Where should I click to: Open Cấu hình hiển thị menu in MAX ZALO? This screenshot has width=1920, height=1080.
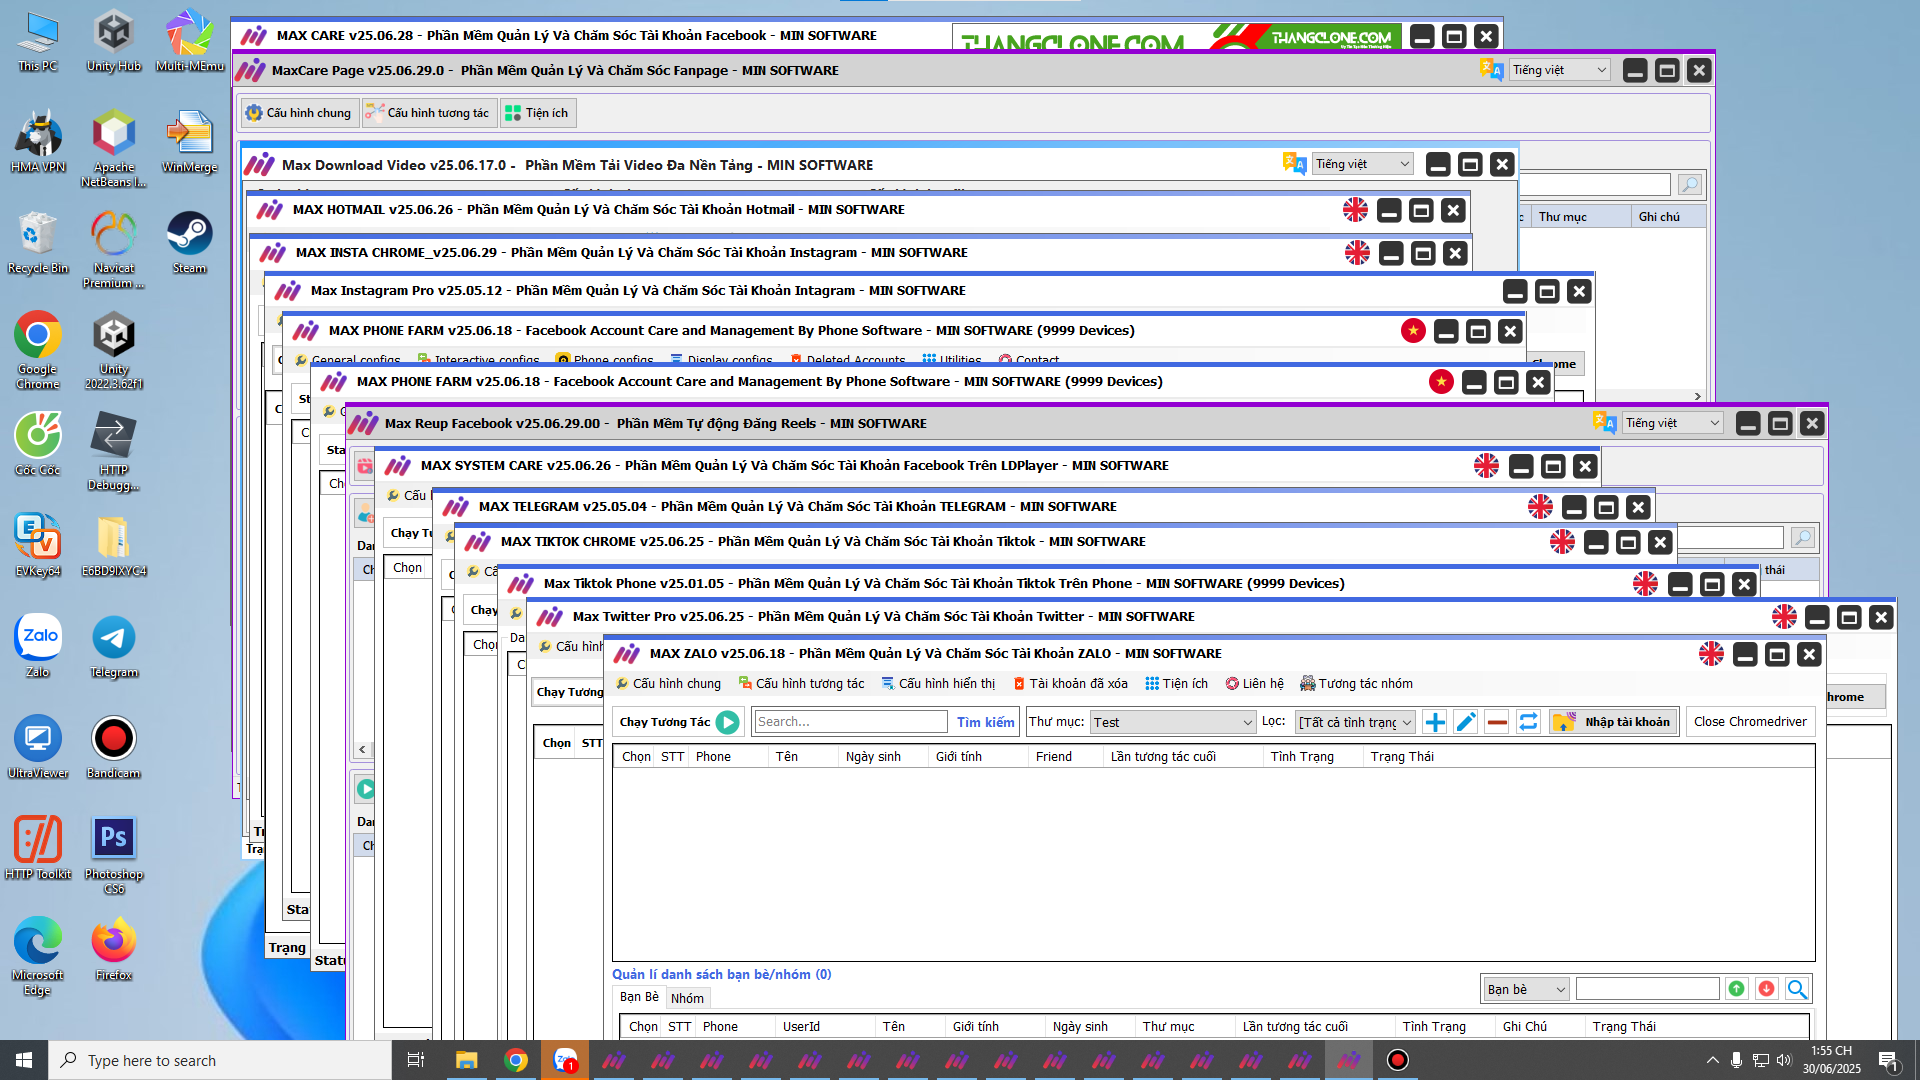(938, 684)
